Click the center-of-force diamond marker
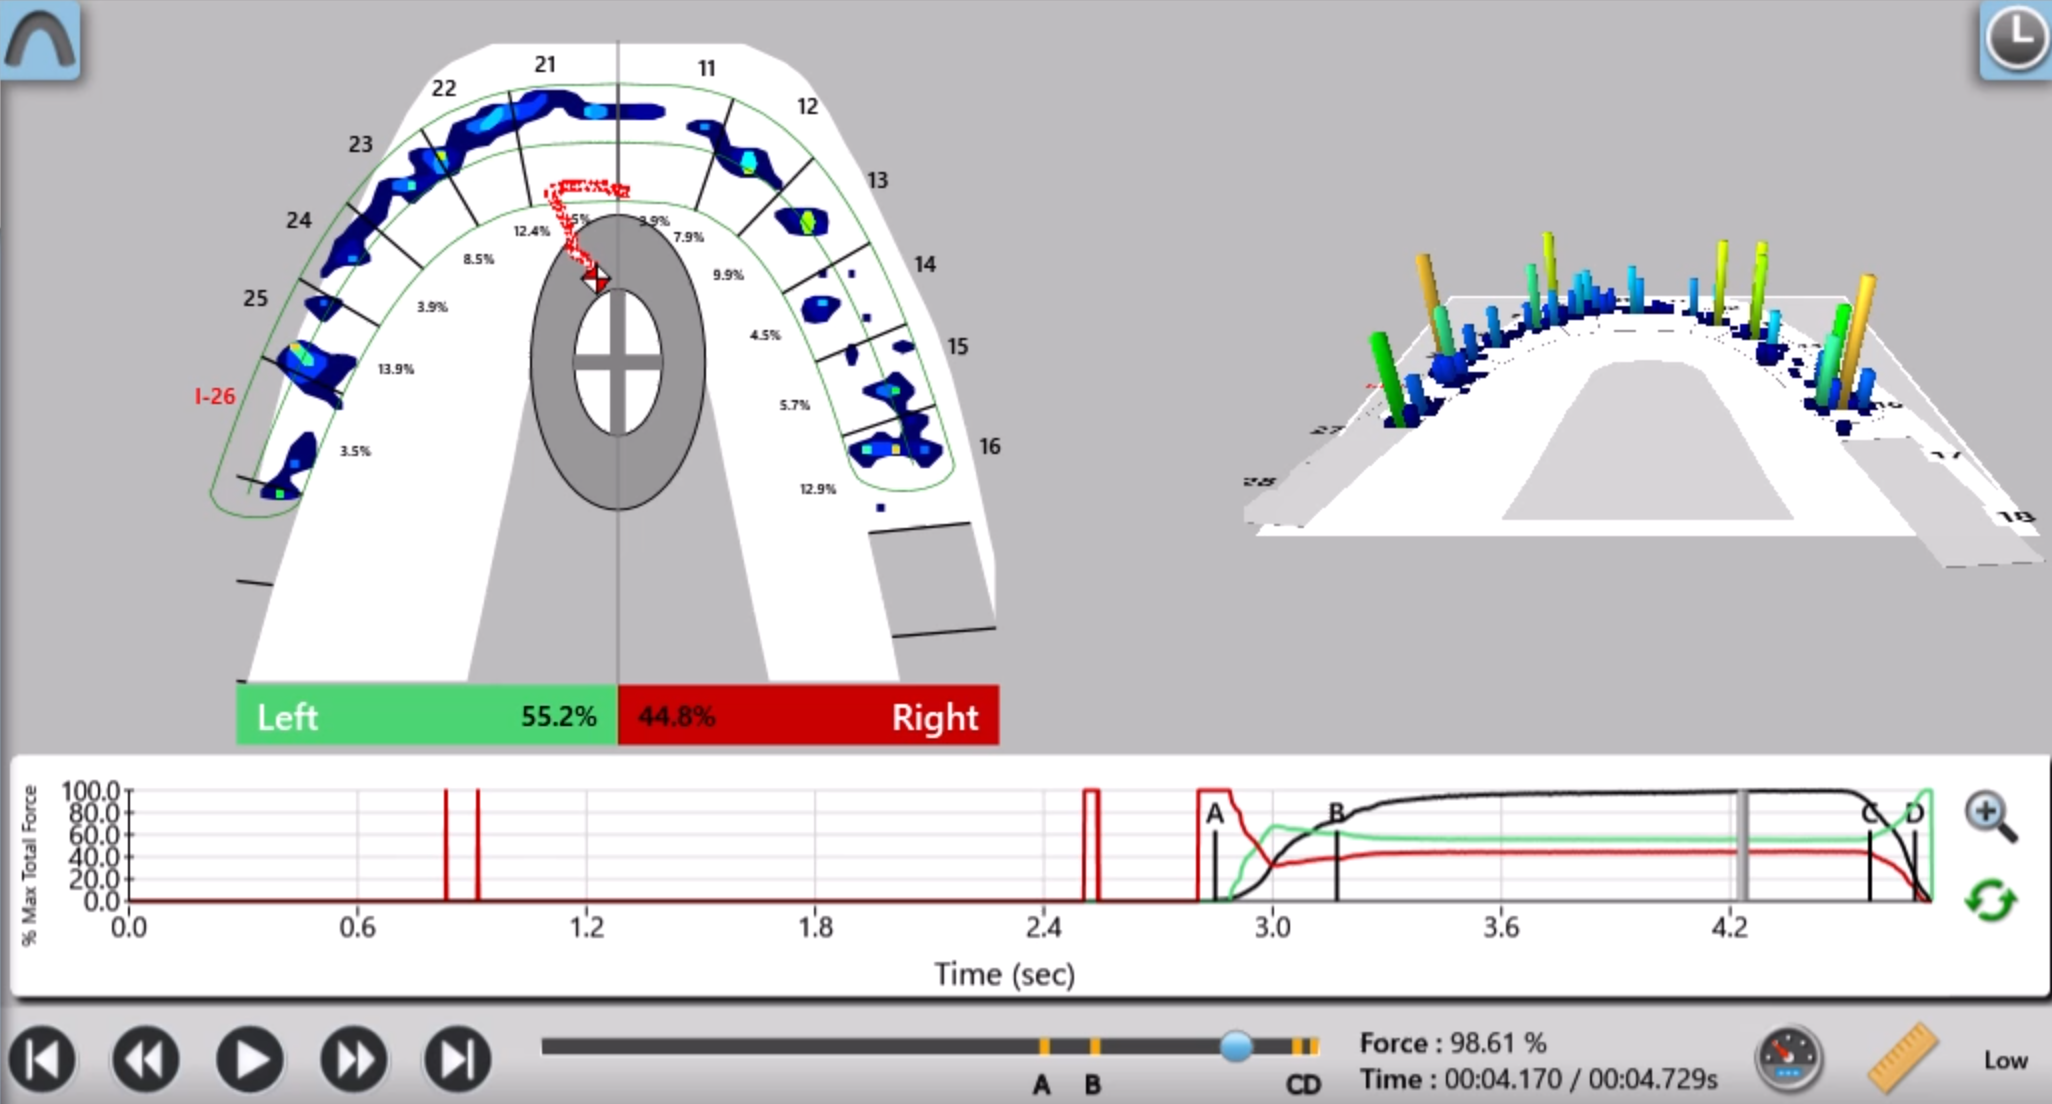The image size is (2052, 1104). tap(596, 278)
